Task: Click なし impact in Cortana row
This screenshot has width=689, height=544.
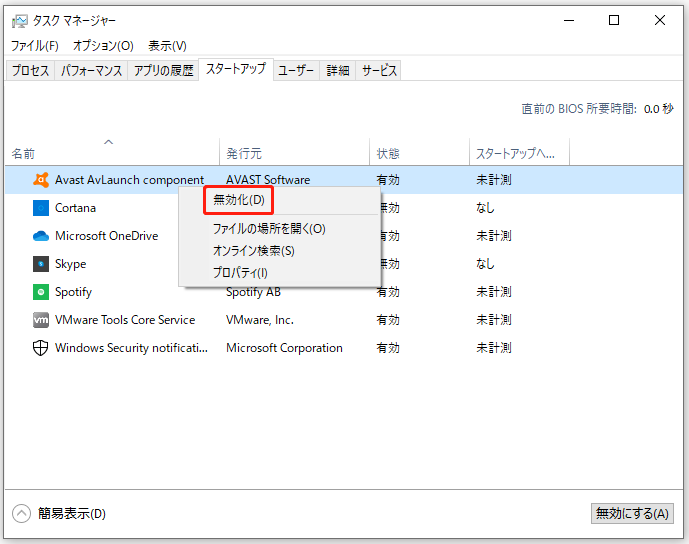Action: tap(485, 208)
